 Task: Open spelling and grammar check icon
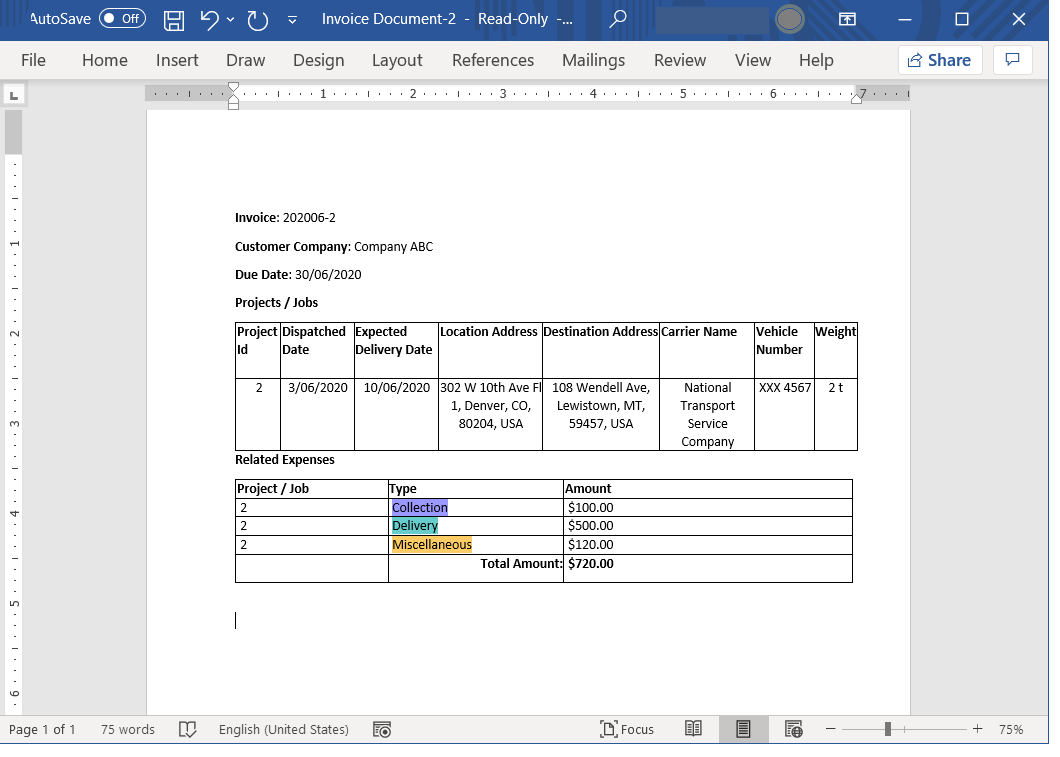(x=187, y=729)
